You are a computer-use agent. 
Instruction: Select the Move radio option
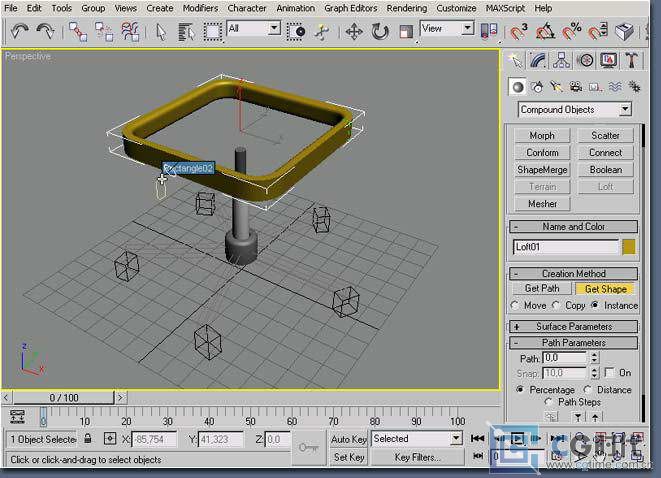(515, 306)
